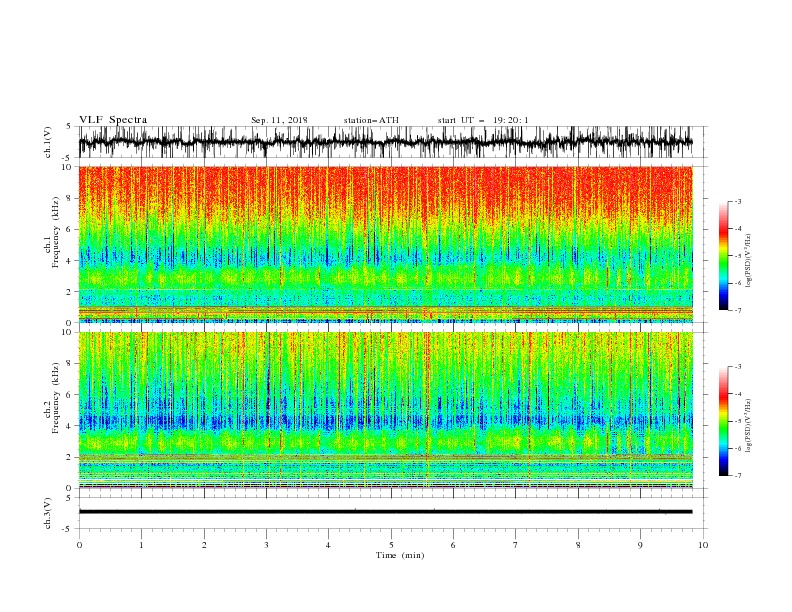Click the lower color bar log(PSD) label

[749, 426]
